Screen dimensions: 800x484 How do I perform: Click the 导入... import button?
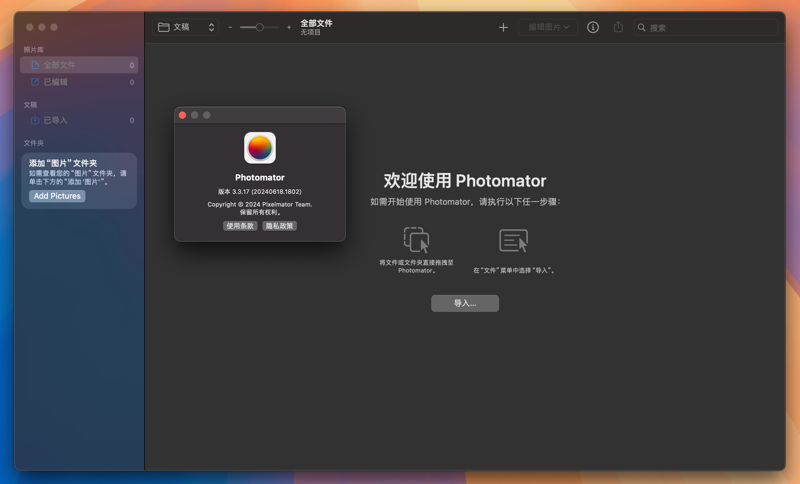(x=465, y=303)
